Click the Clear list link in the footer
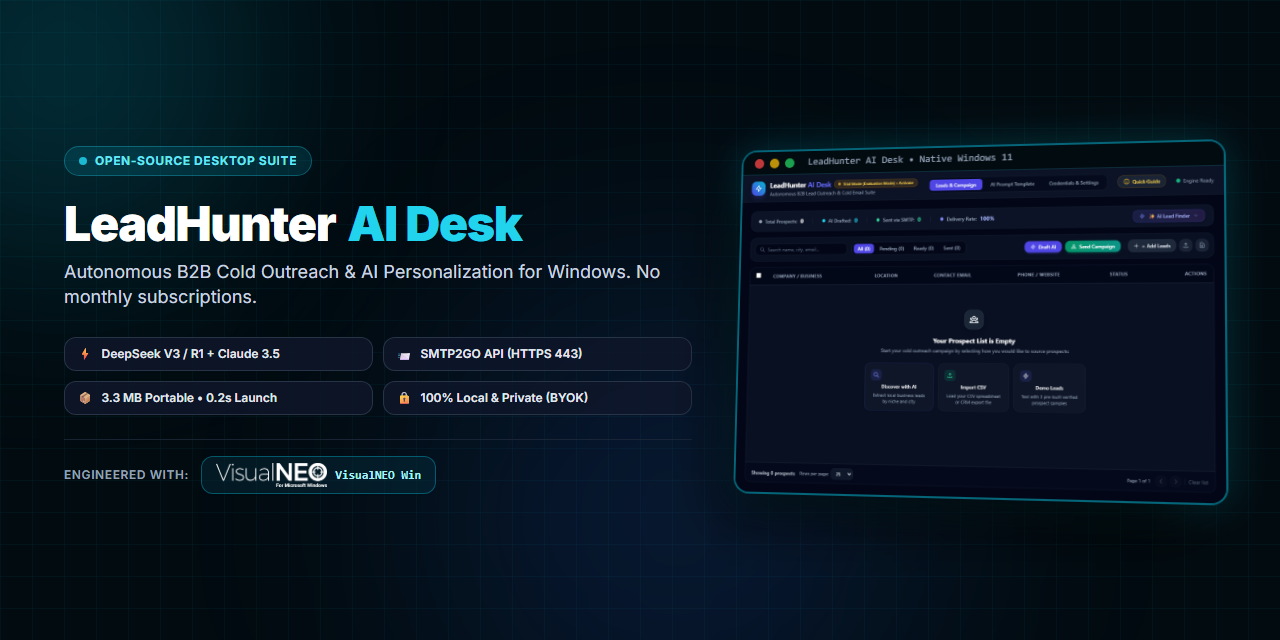Viewport: 1280px width, 640px height. click(1197, 482)
